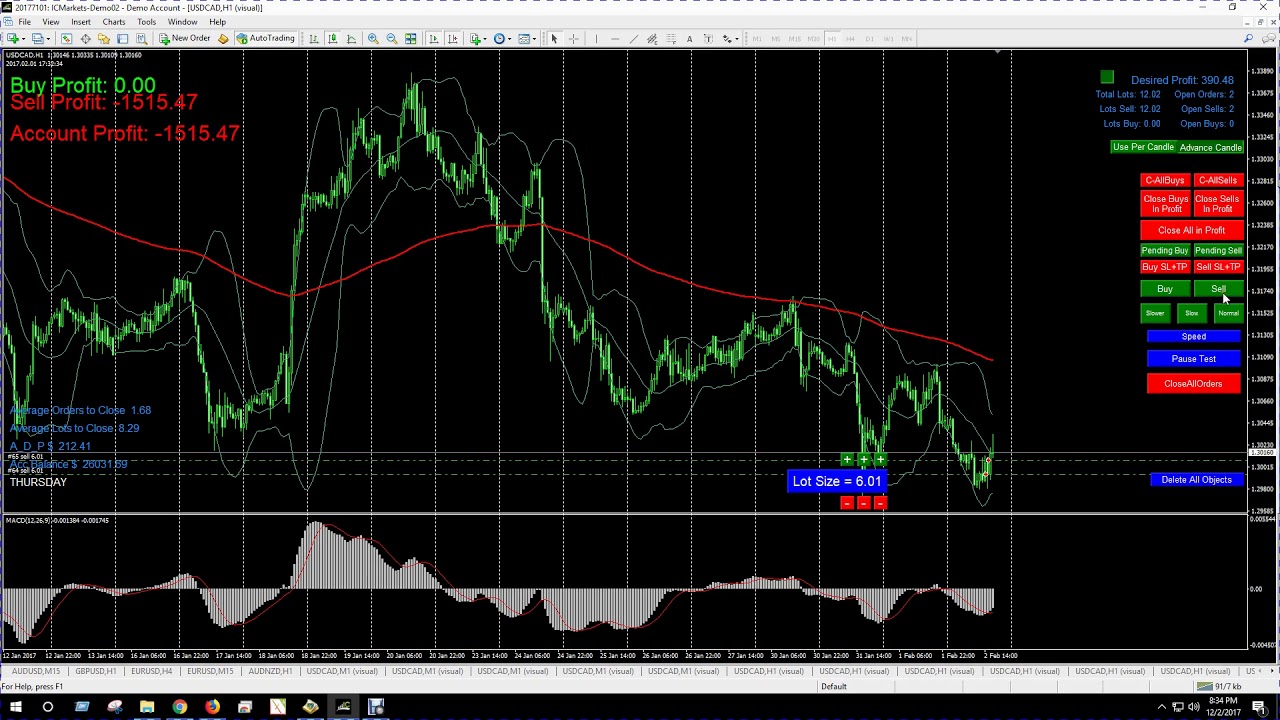This screenshot has height=720, width=1280.
Task: Zoom out of the chart
Action: [392, 38]
